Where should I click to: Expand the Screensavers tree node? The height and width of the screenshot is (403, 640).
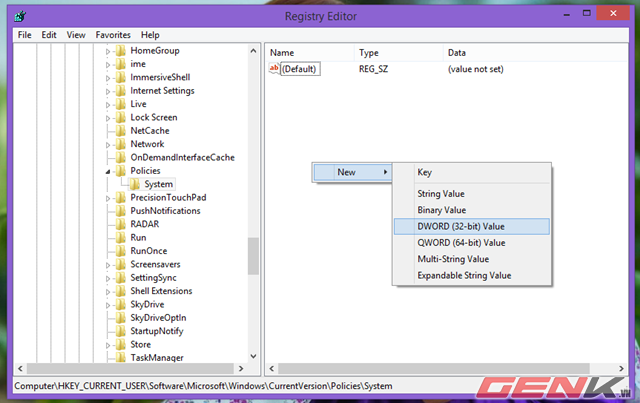[107, 264]
